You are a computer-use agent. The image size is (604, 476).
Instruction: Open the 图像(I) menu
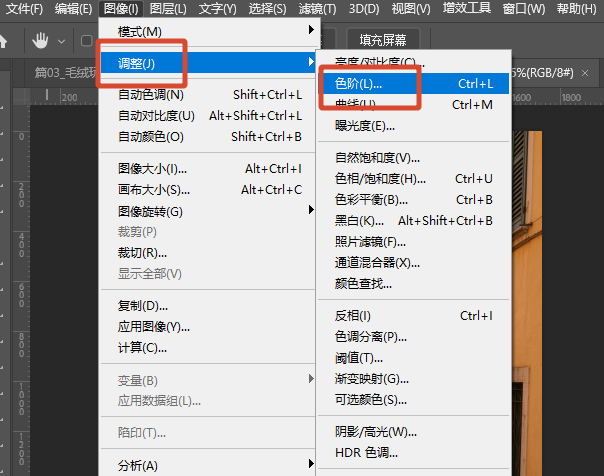coord(121,8)
